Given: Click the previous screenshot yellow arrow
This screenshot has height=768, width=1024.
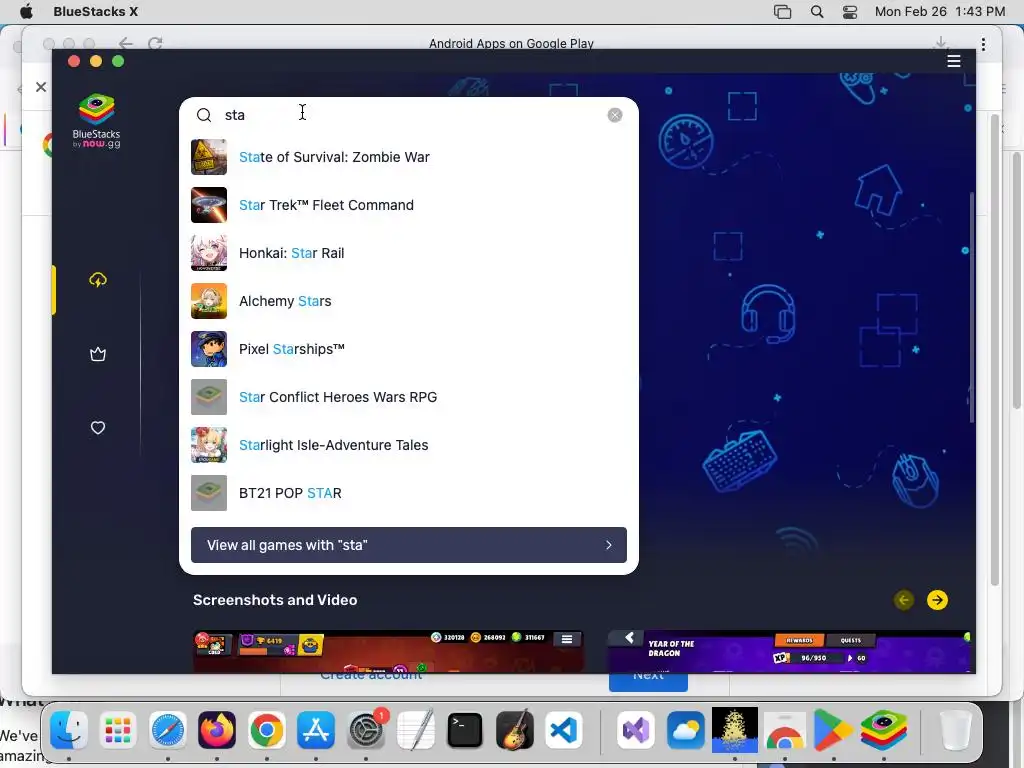Looking at the screenshot, I should 904,600.
